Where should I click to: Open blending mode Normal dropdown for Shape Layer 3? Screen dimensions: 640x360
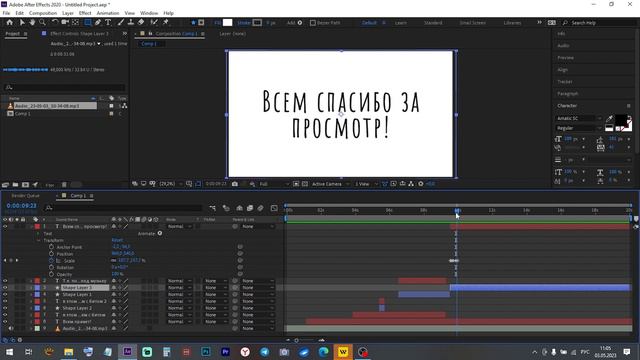[x=180, y=288]
